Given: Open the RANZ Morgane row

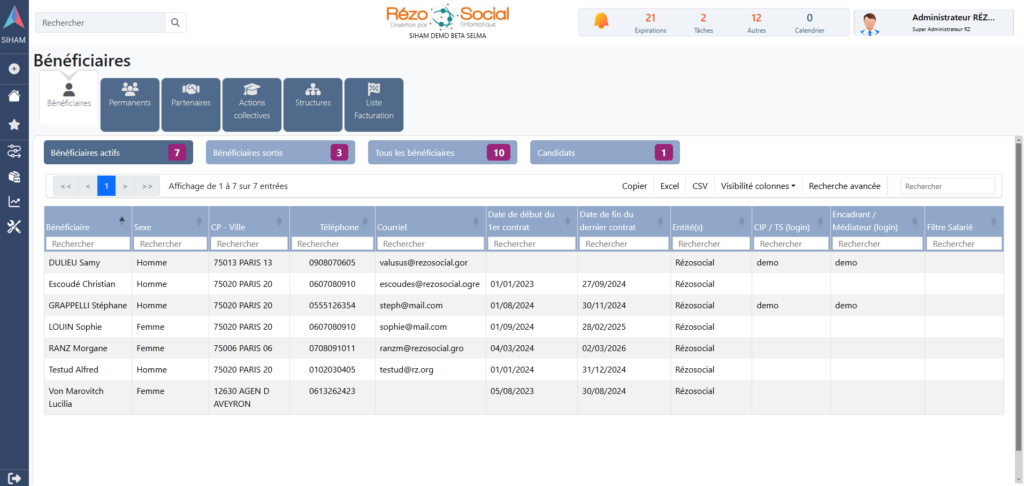Looking at the screenshot, I should (524, 348).
